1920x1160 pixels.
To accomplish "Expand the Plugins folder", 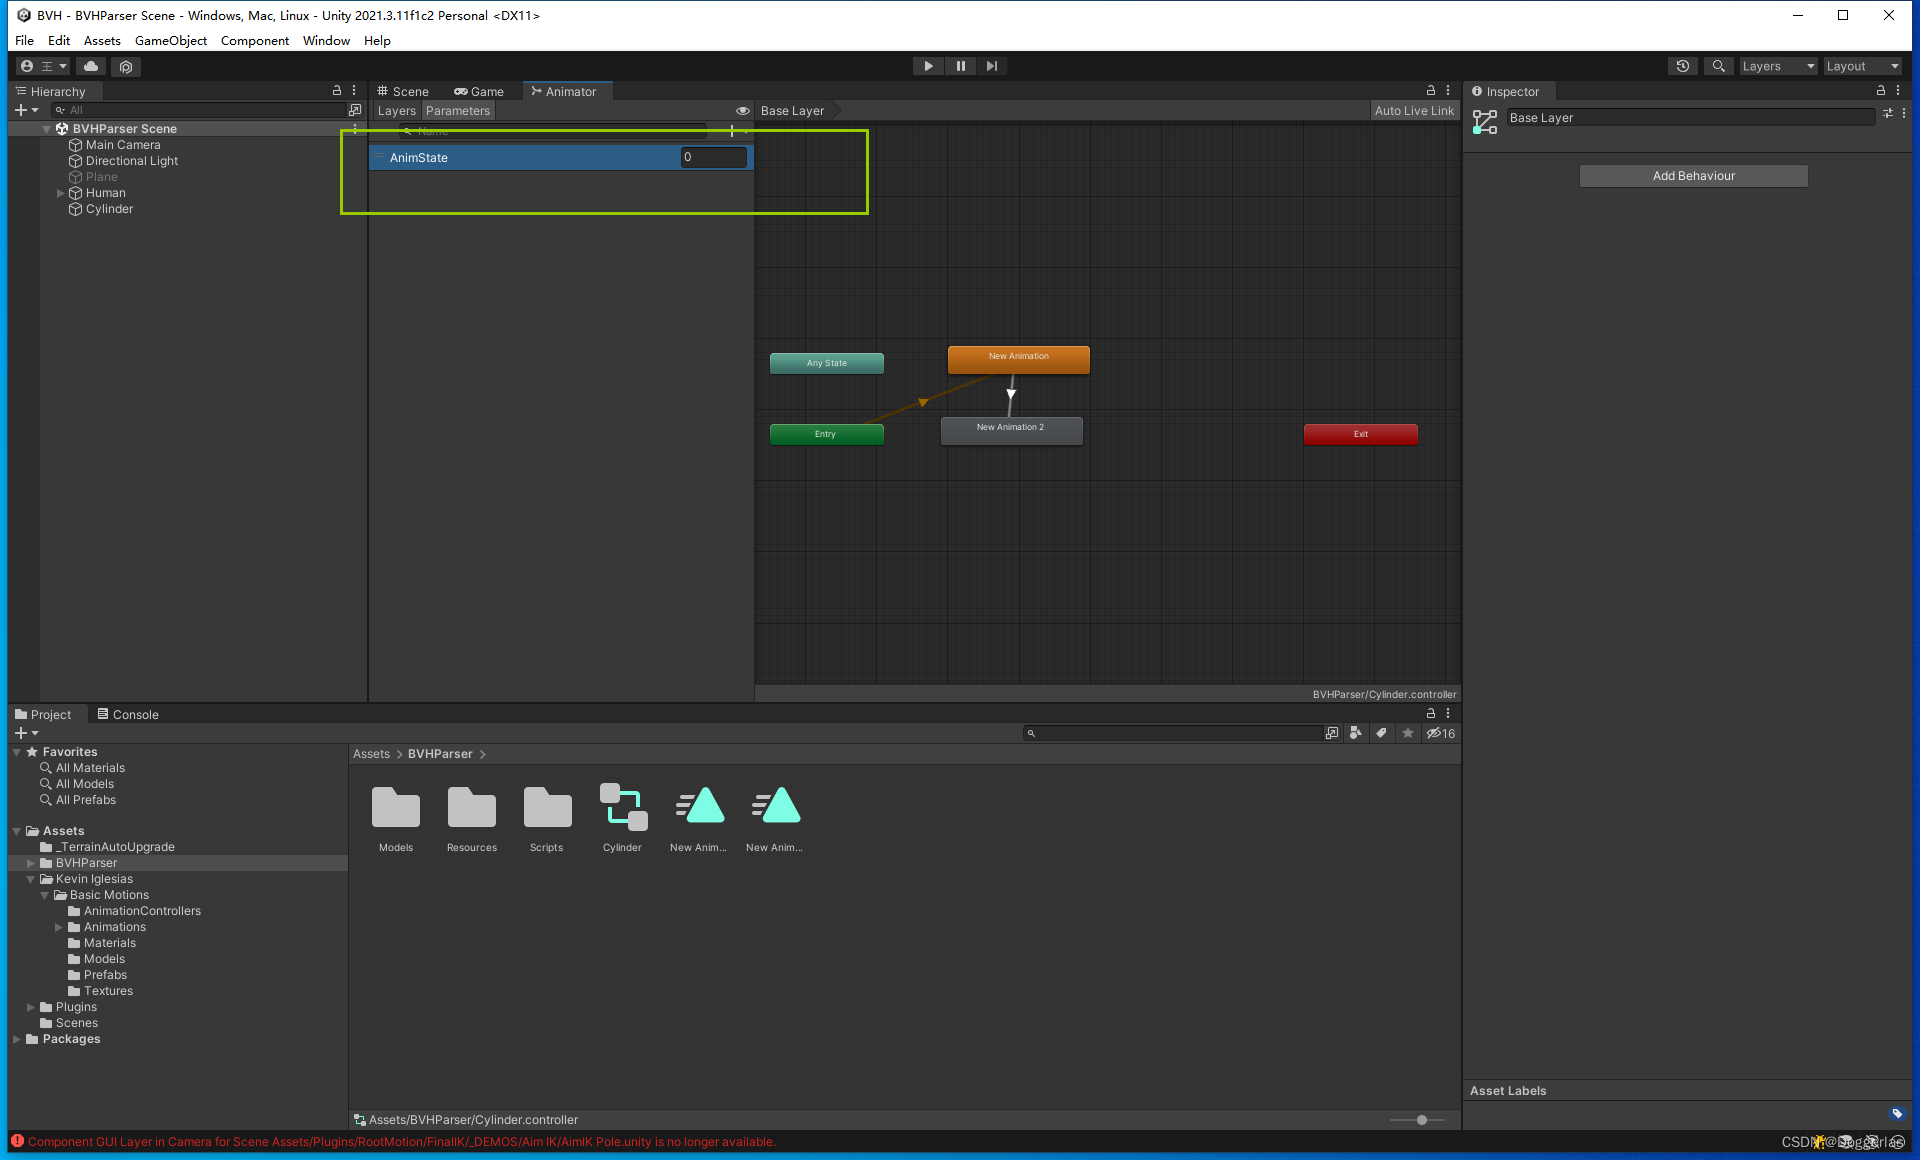I will pyautogui.click(x=31, y=1007).
